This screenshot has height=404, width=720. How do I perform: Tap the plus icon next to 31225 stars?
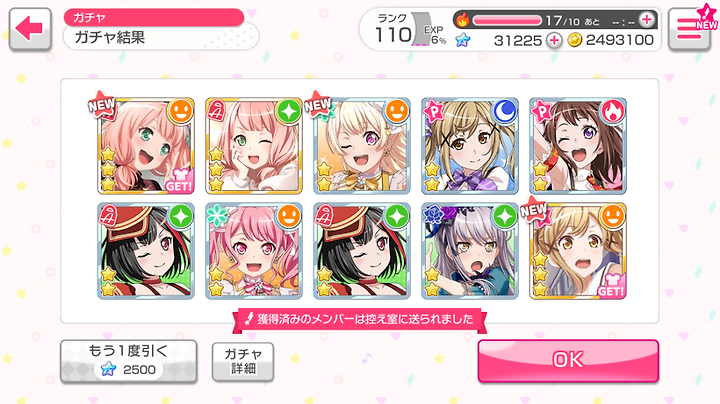[554, 40]
